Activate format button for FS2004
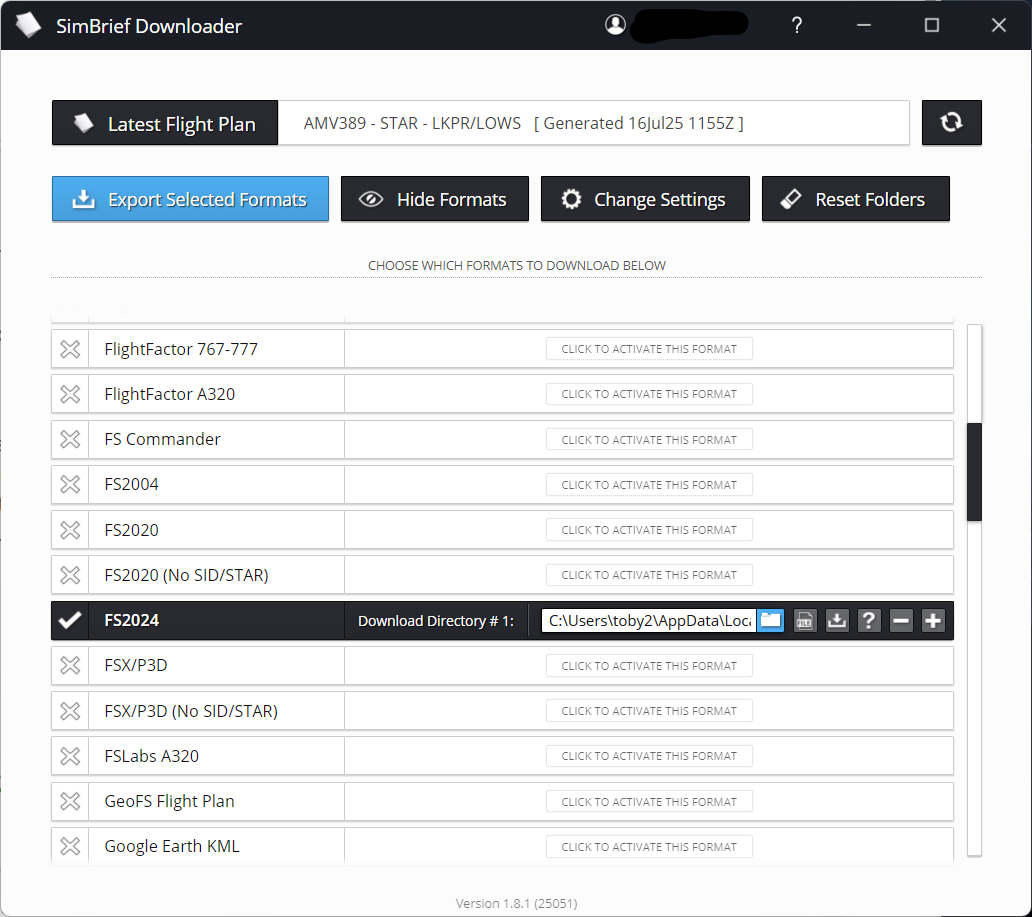Screen dimensions: 1032x917 [649, 485]
